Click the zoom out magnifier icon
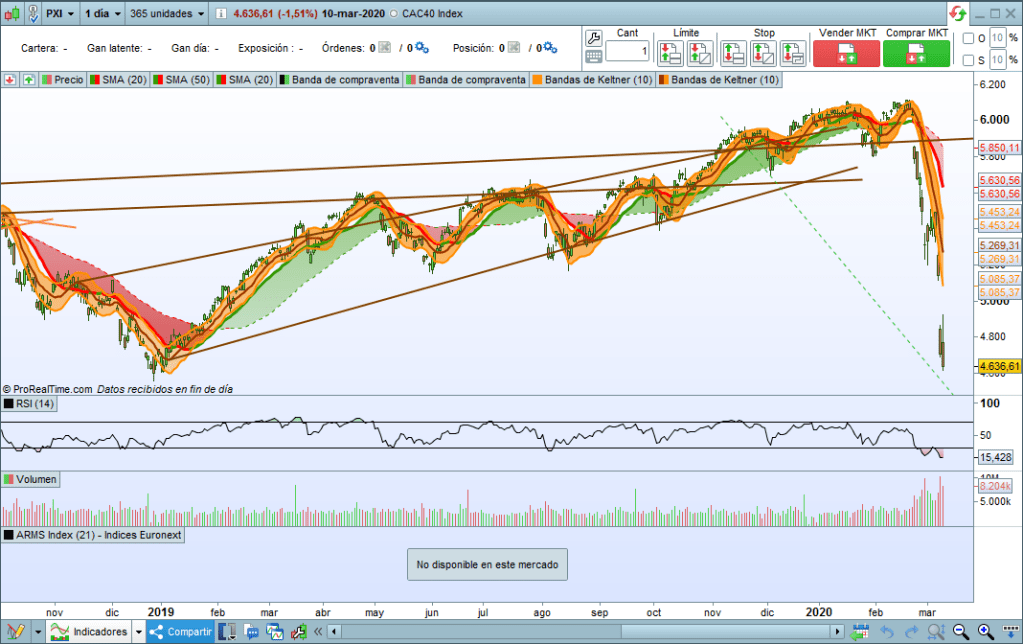 pyautogui.click(x=960, y=632)
